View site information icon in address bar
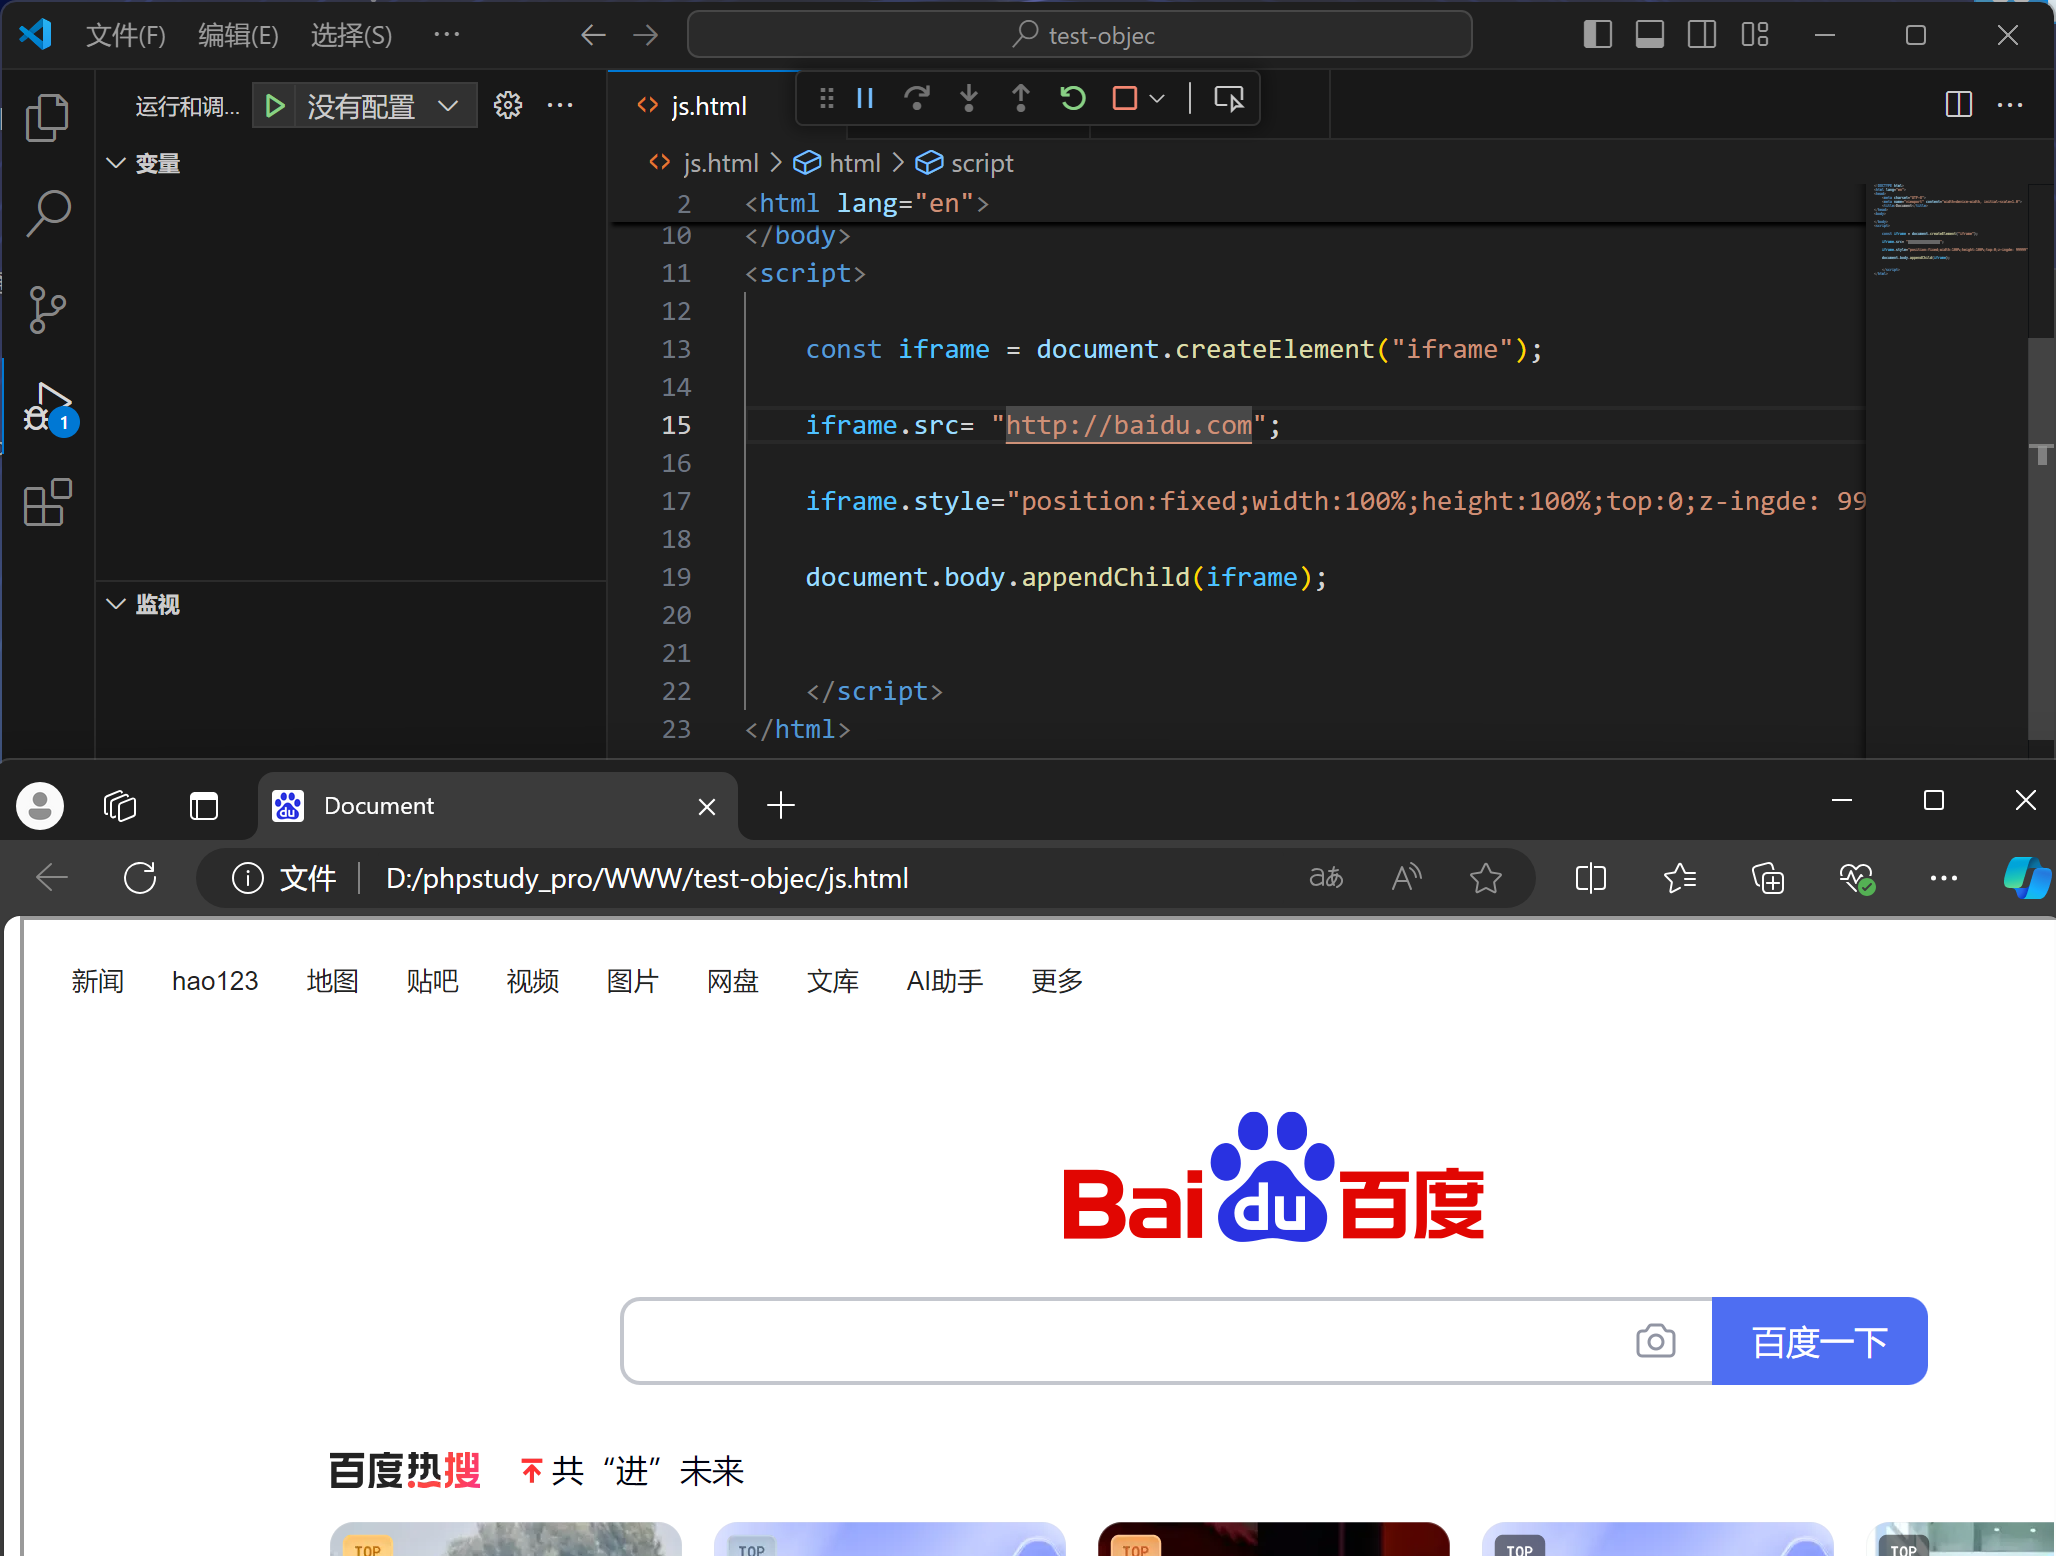This screenshot has width=2056, height=1556. pyautogui.click(x=248, y=878)
